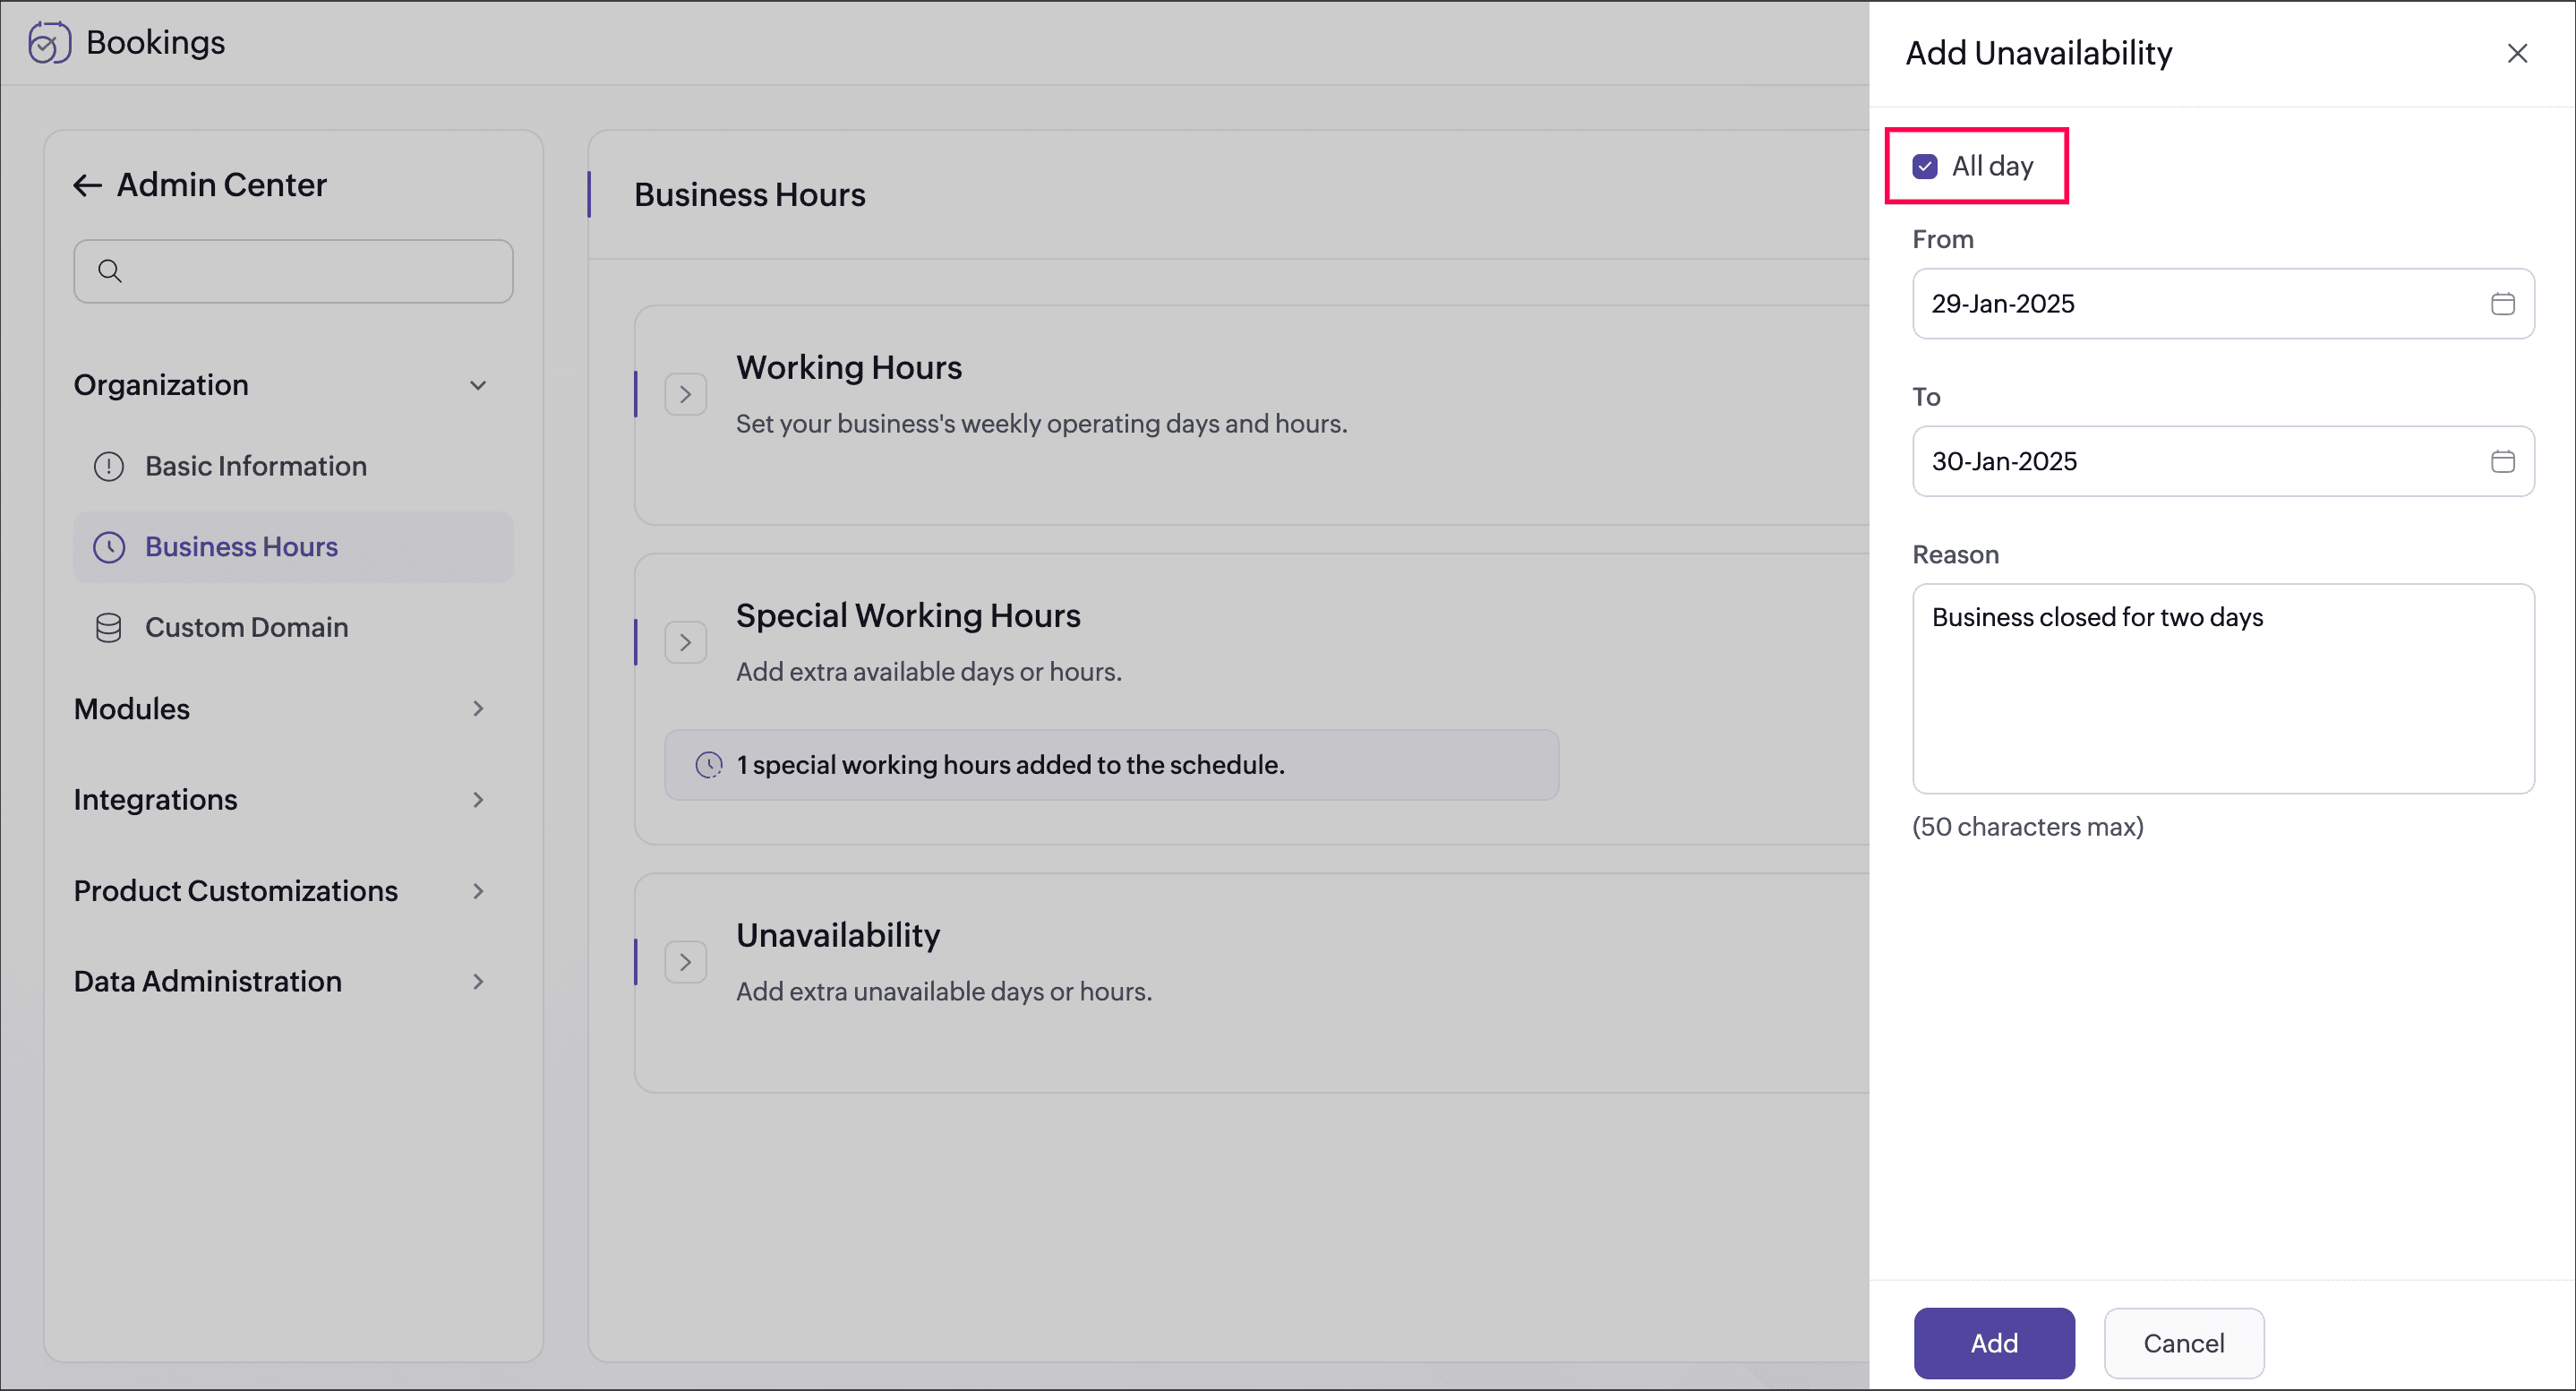Click the Basic Information info icon
This screenshot has width=2576, height=1391.
pos(109,466)
